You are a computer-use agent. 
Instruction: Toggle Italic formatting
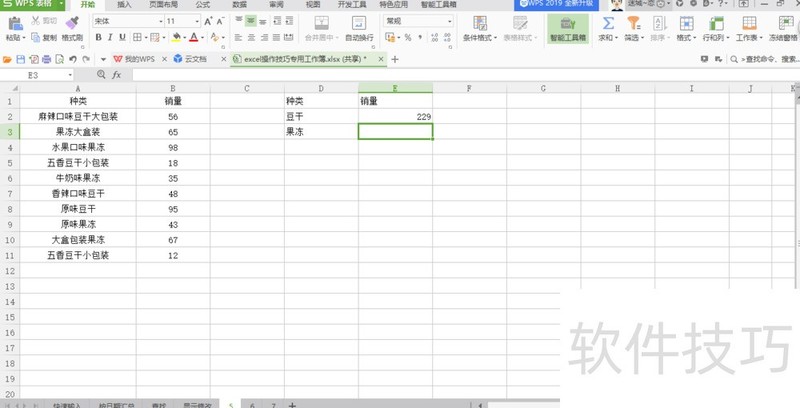tap(111, 38)
